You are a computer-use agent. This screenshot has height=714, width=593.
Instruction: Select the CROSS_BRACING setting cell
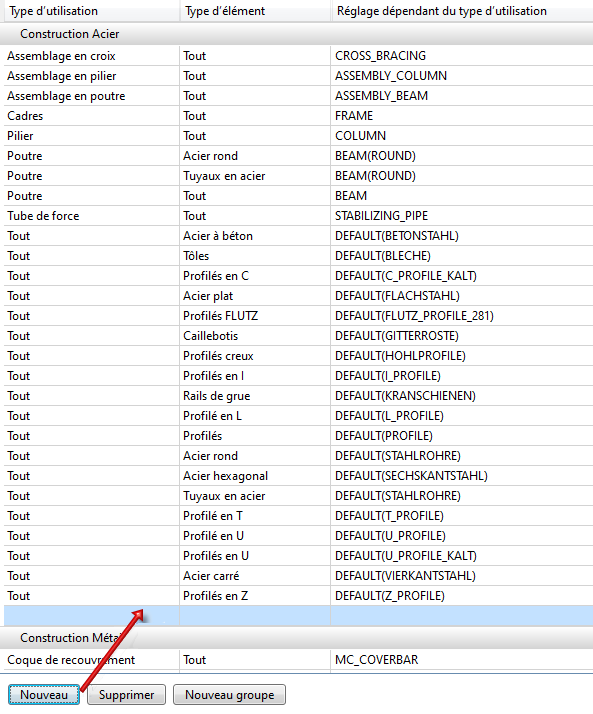pyautogui.click(x=462, y=56)
